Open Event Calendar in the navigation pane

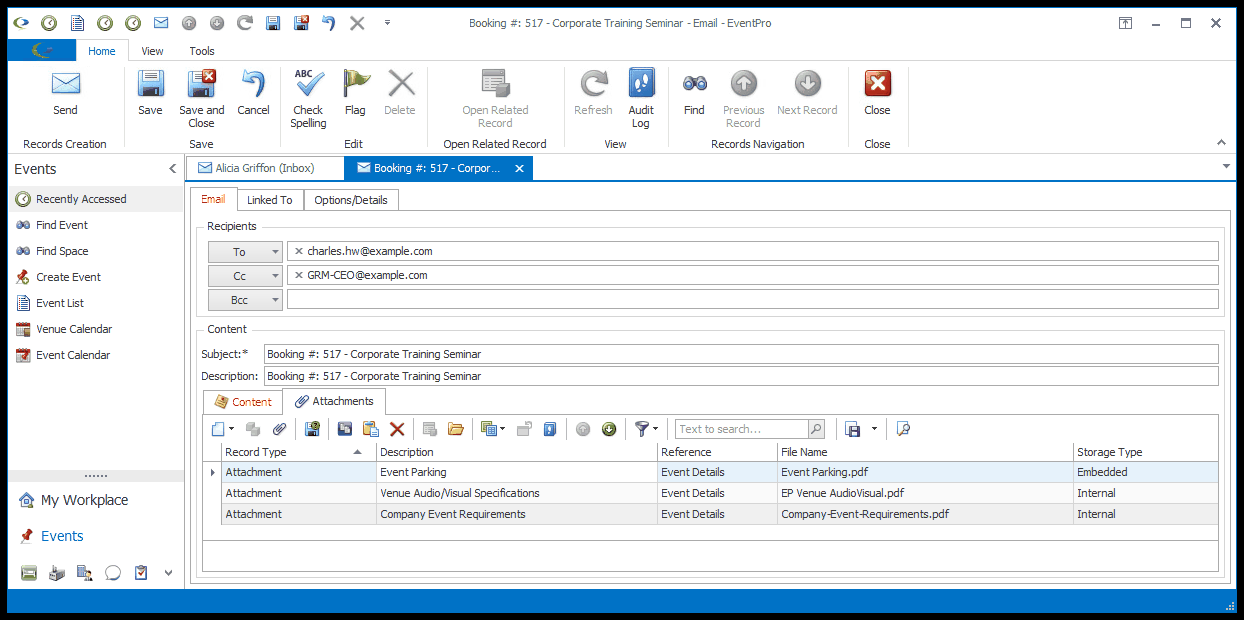73,355
